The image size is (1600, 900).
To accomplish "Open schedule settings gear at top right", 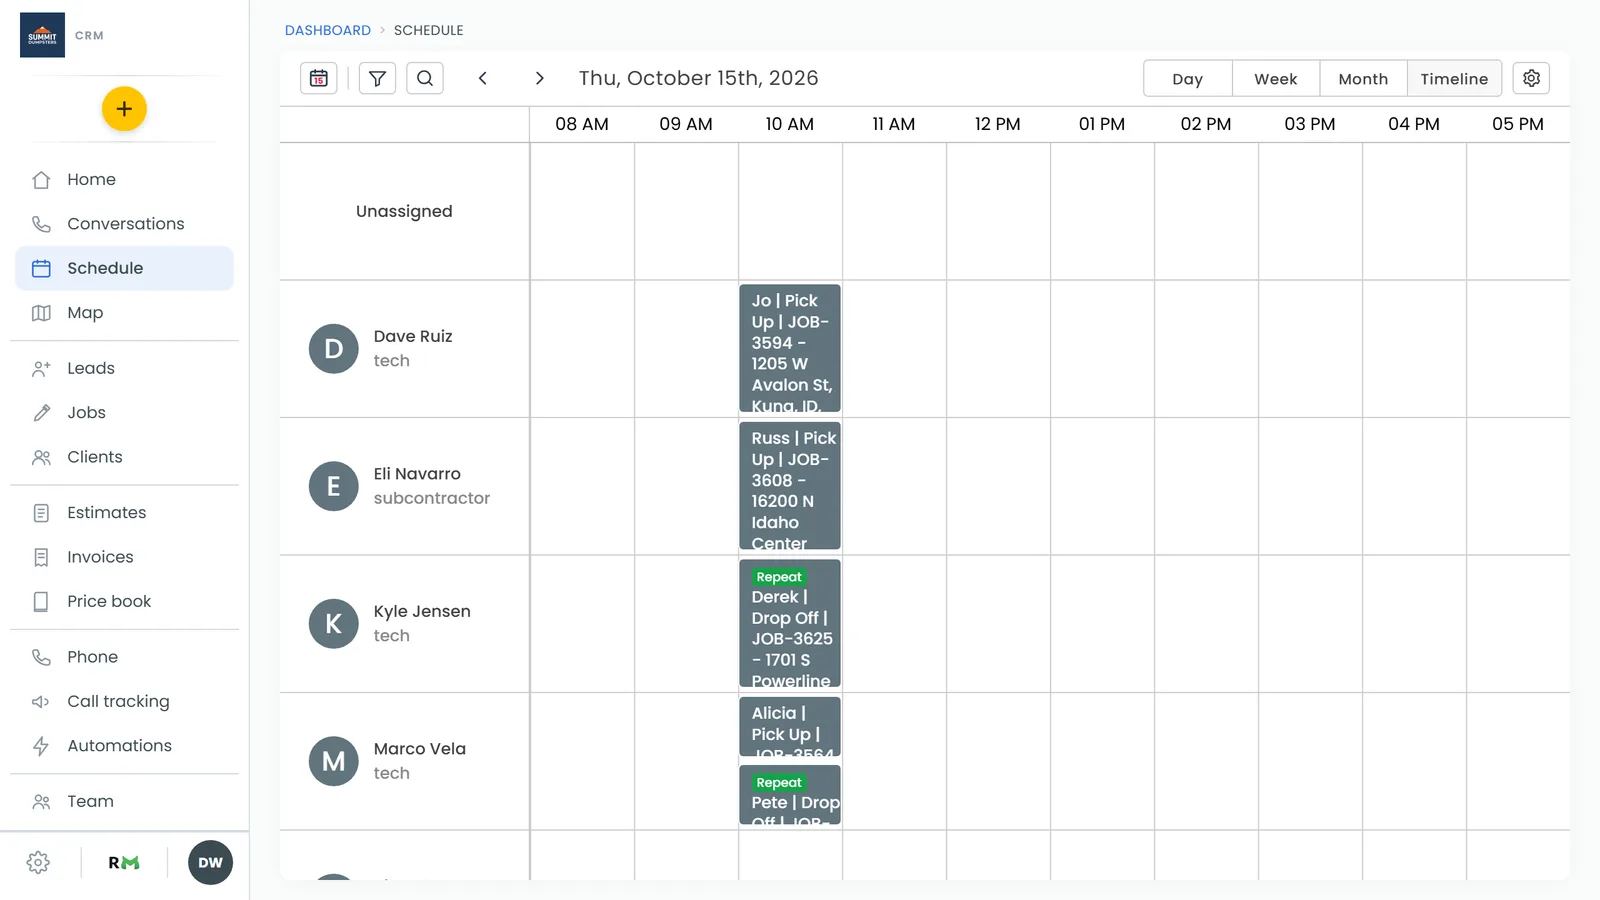I will (x=1531, y=78).
